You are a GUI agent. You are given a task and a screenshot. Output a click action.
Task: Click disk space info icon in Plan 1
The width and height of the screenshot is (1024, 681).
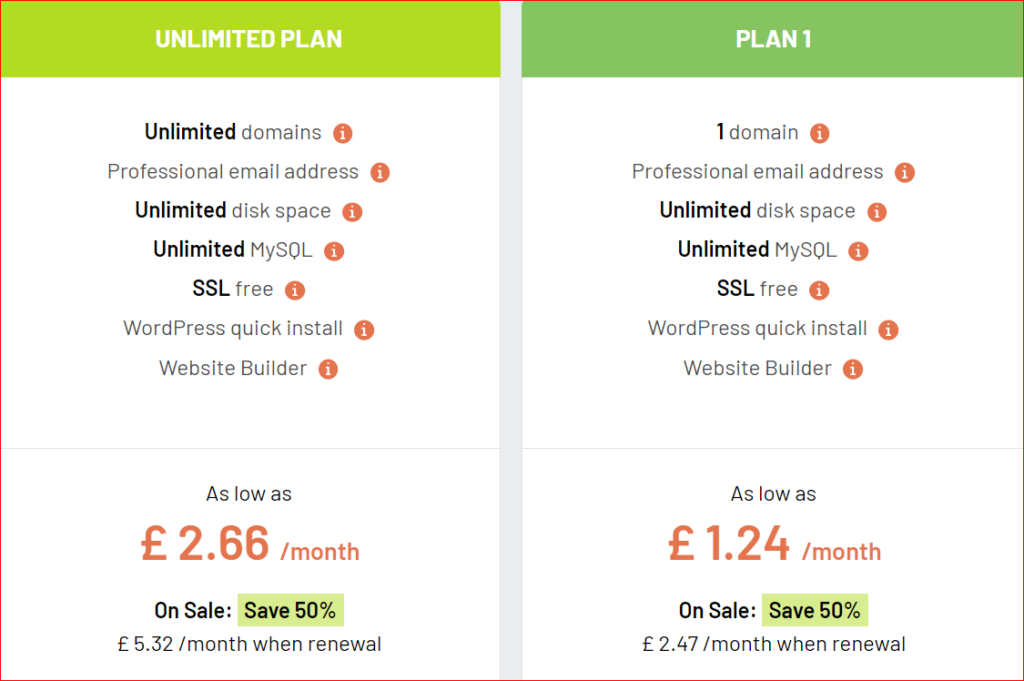(877, 212)
